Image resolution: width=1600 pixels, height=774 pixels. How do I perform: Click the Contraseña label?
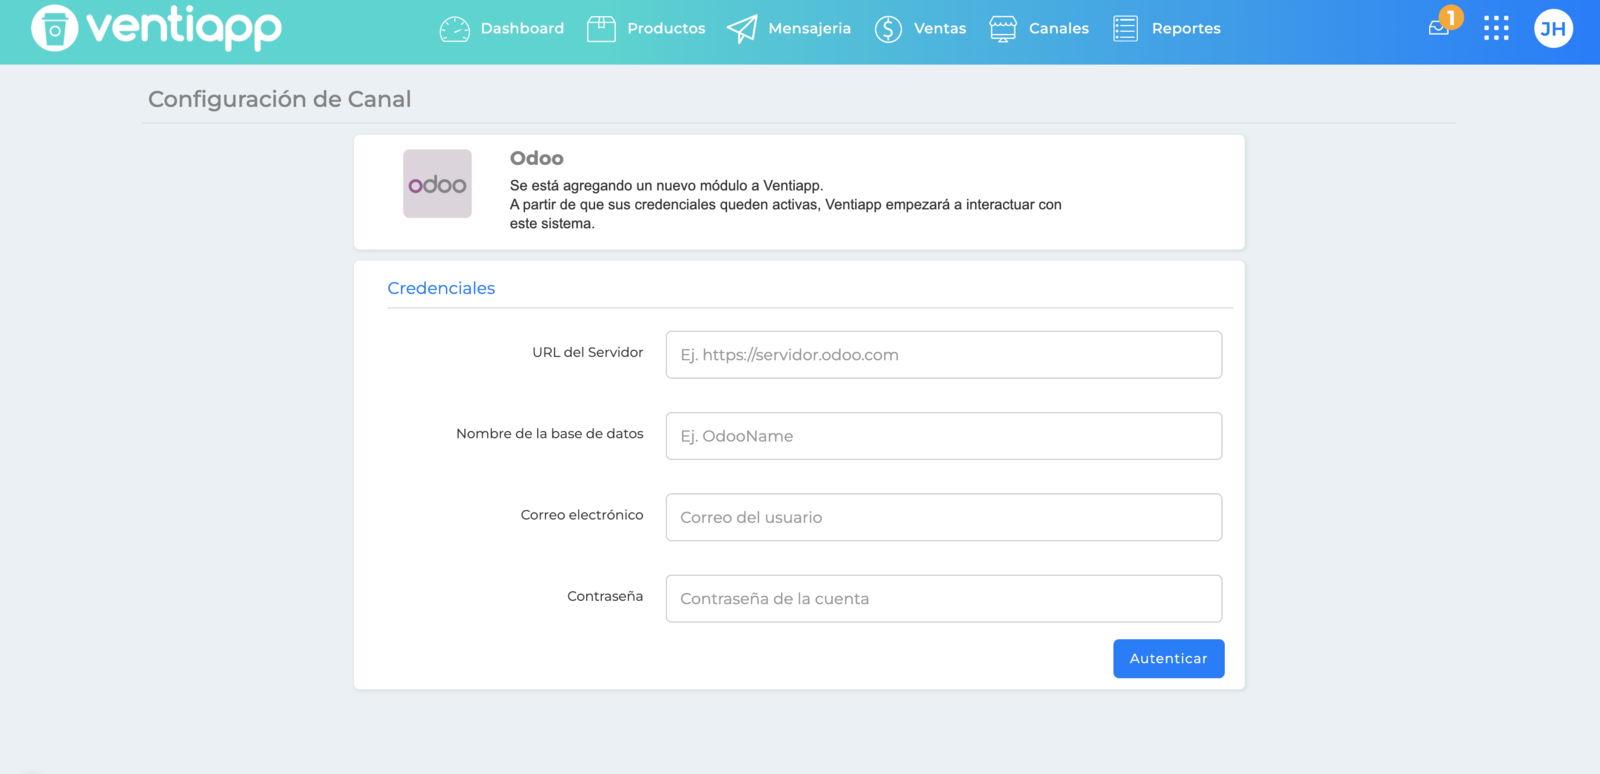(605, 596)
